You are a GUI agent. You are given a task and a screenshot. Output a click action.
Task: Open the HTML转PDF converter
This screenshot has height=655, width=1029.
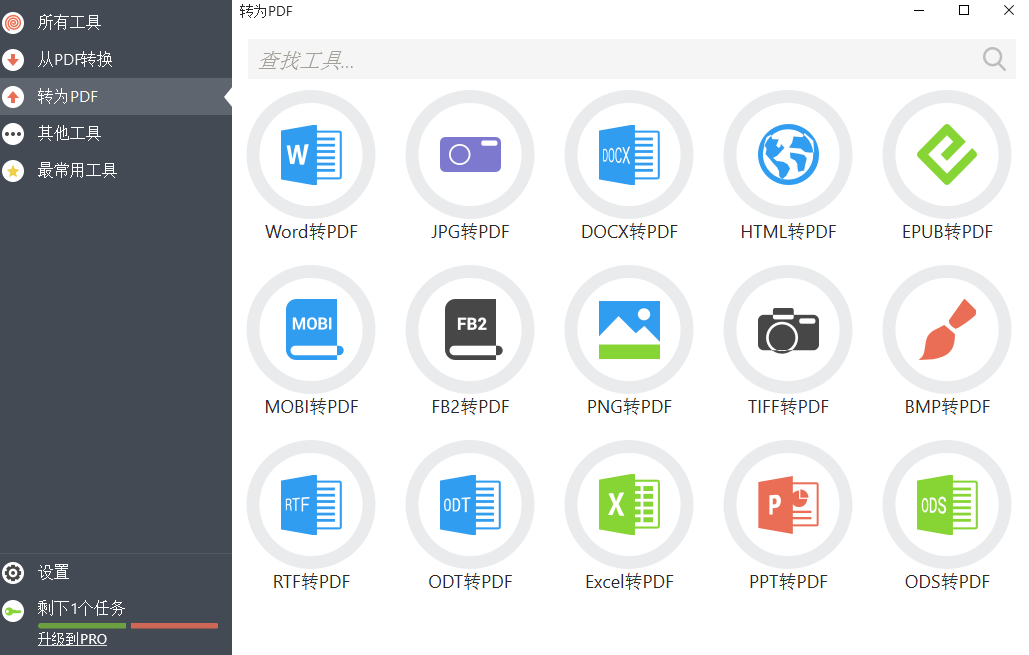point(788,155)
